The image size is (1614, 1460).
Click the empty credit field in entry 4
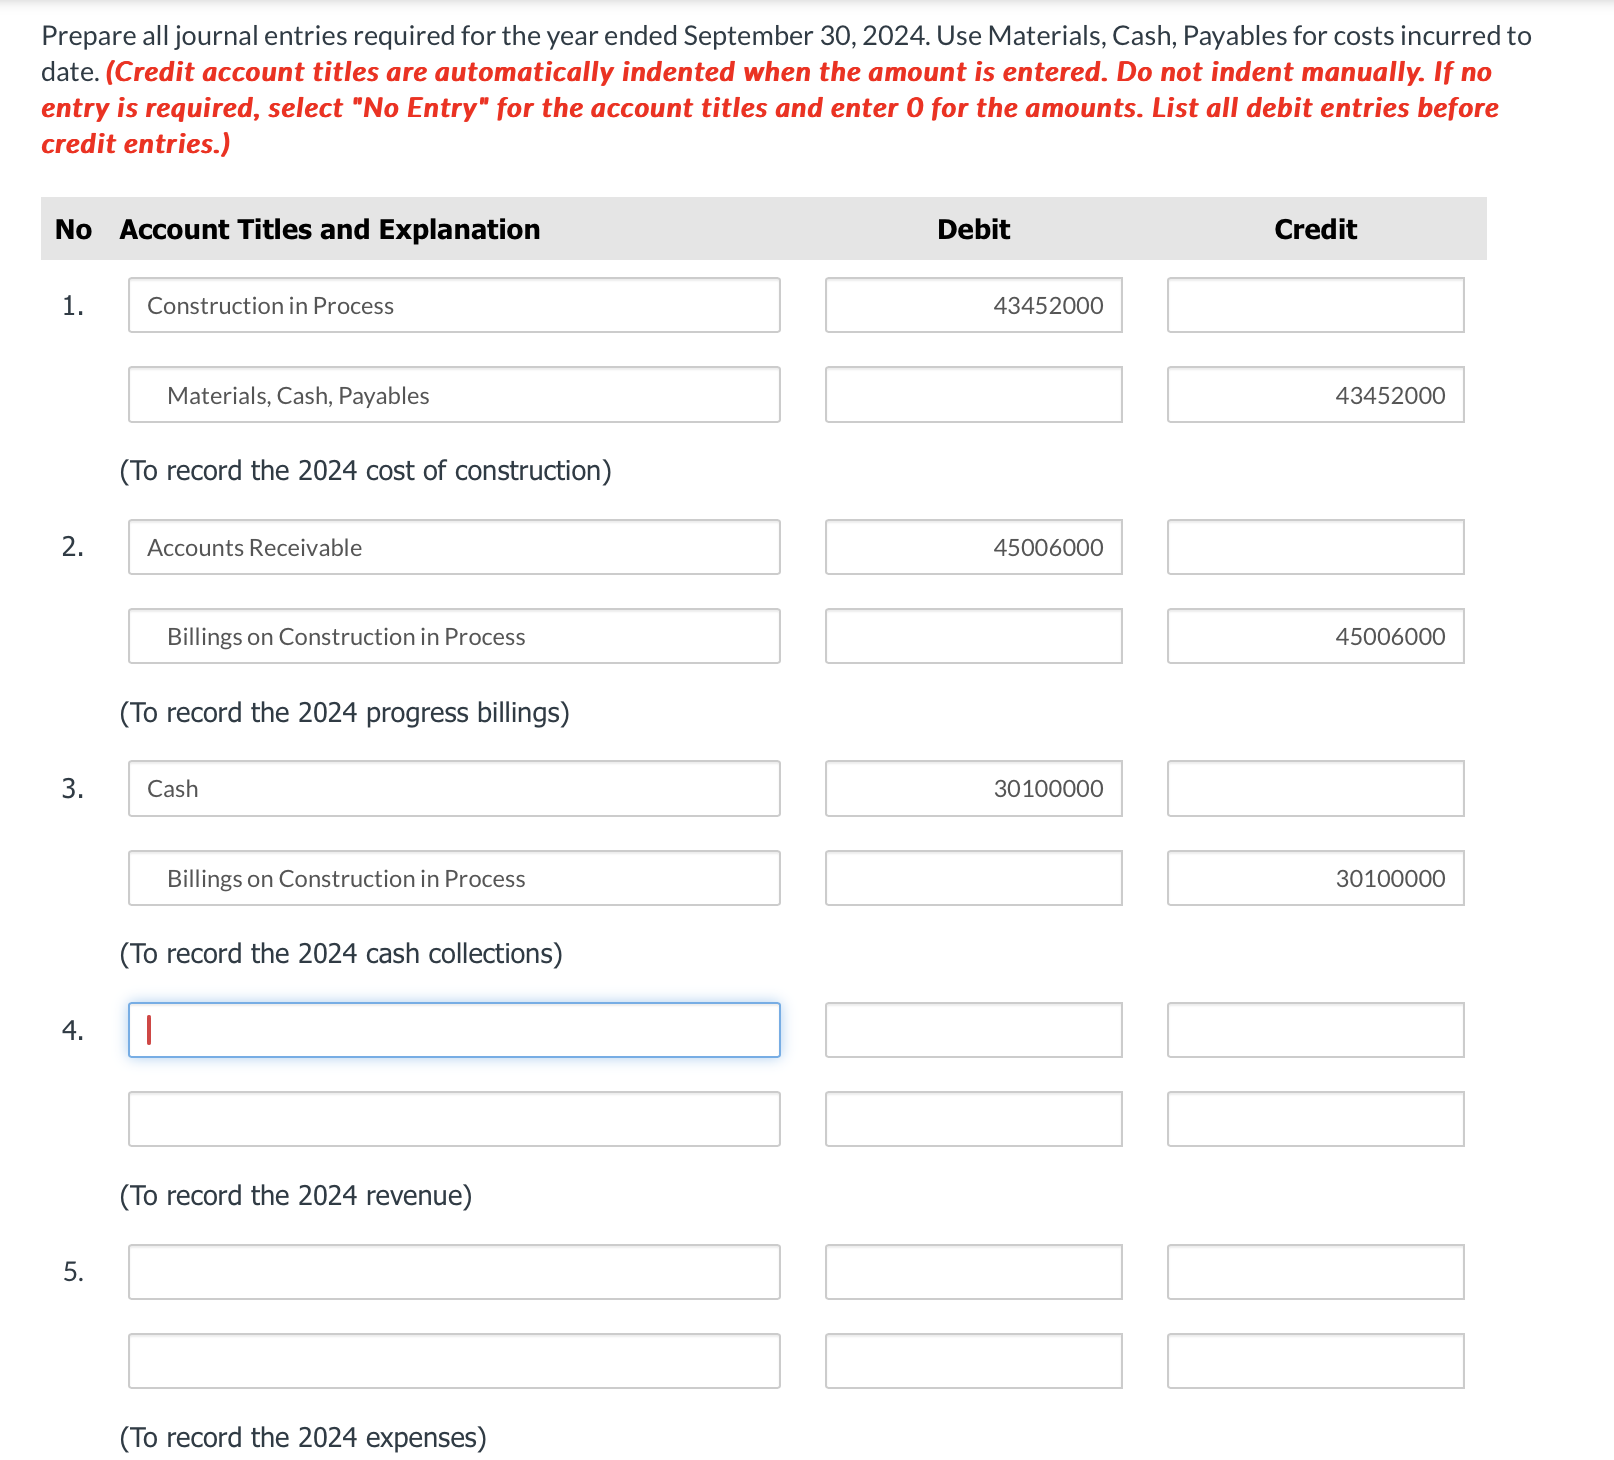point(1314,1029)
